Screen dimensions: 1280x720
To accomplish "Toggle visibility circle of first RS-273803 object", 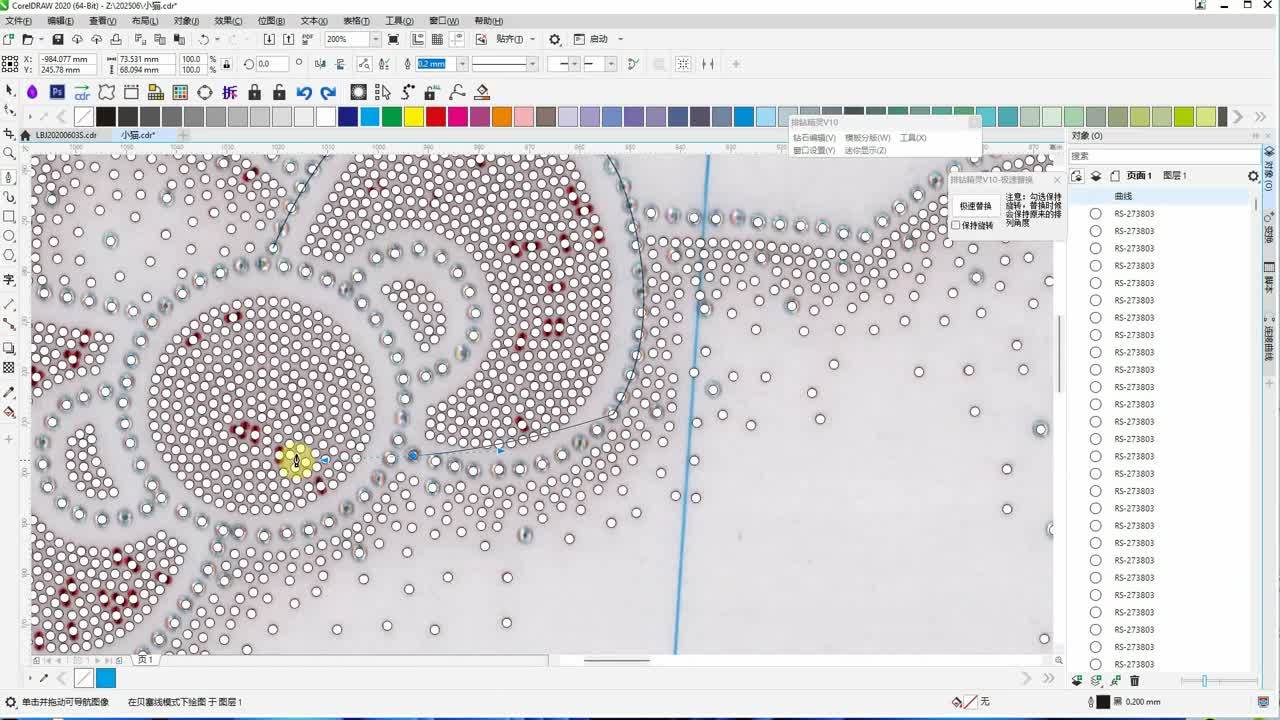I will 1095,214.
